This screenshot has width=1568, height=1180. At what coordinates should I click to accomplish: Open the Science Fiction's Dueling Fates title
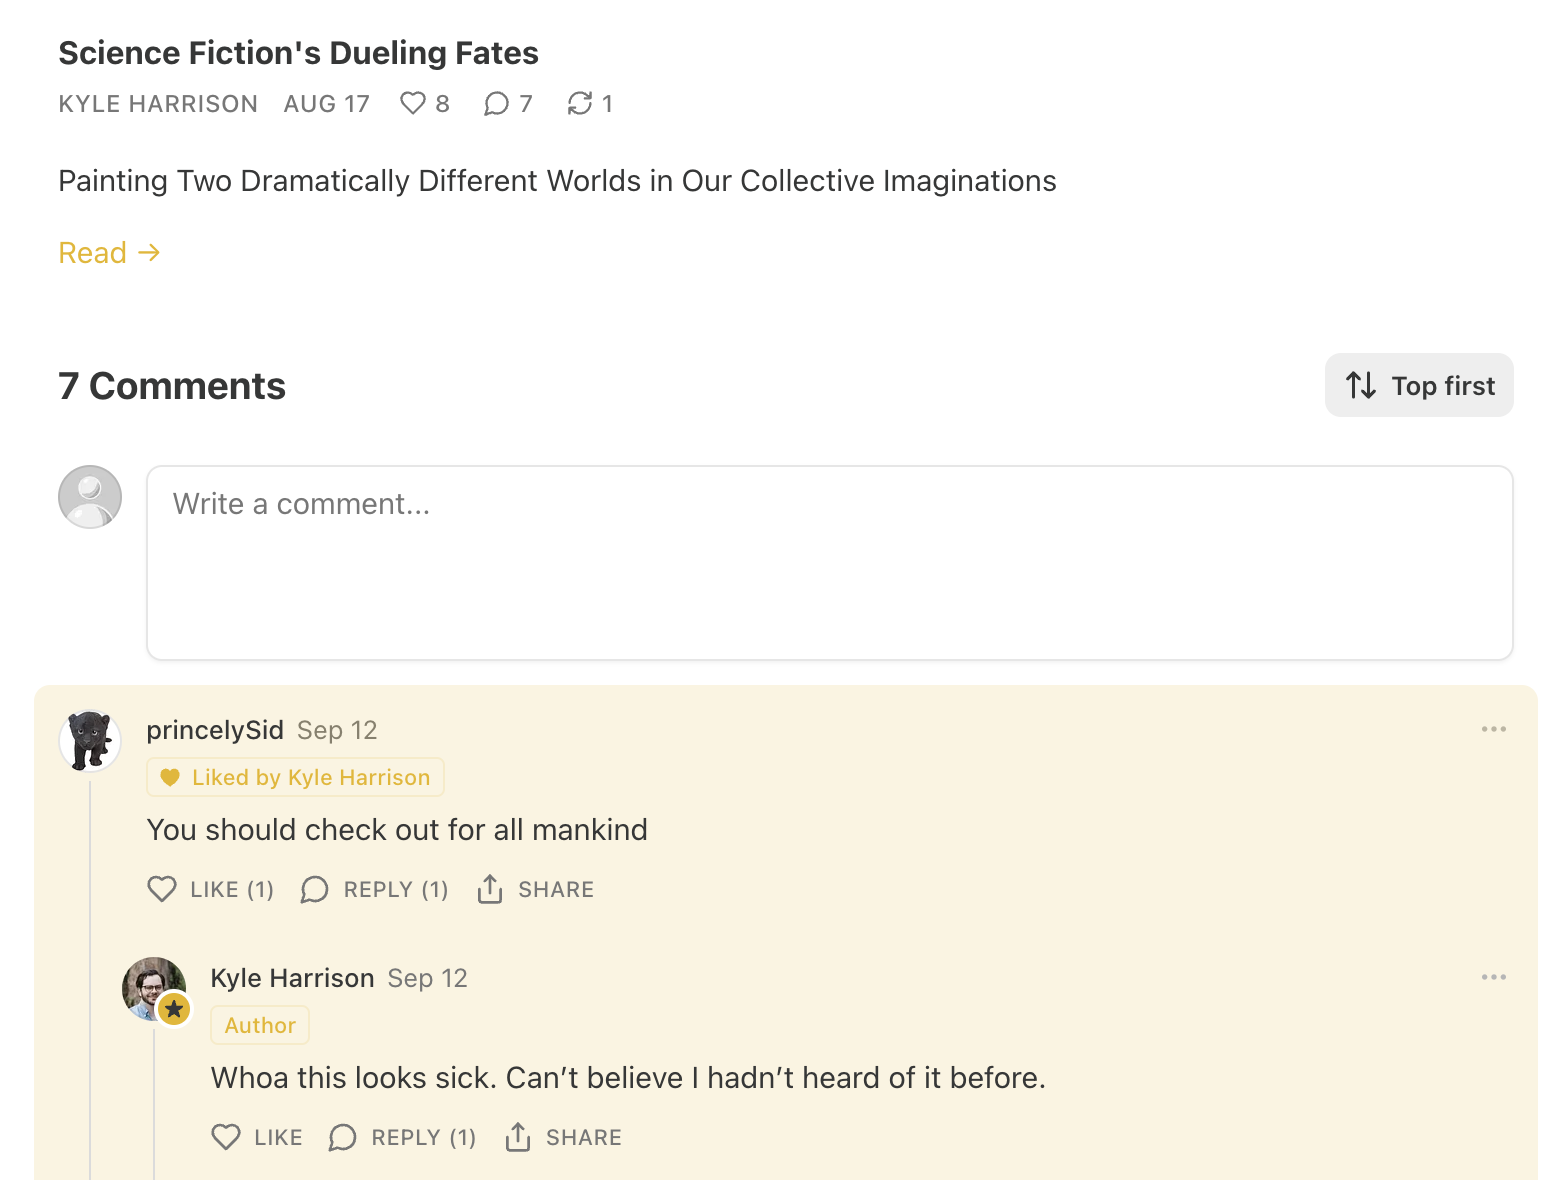[298, 53]
